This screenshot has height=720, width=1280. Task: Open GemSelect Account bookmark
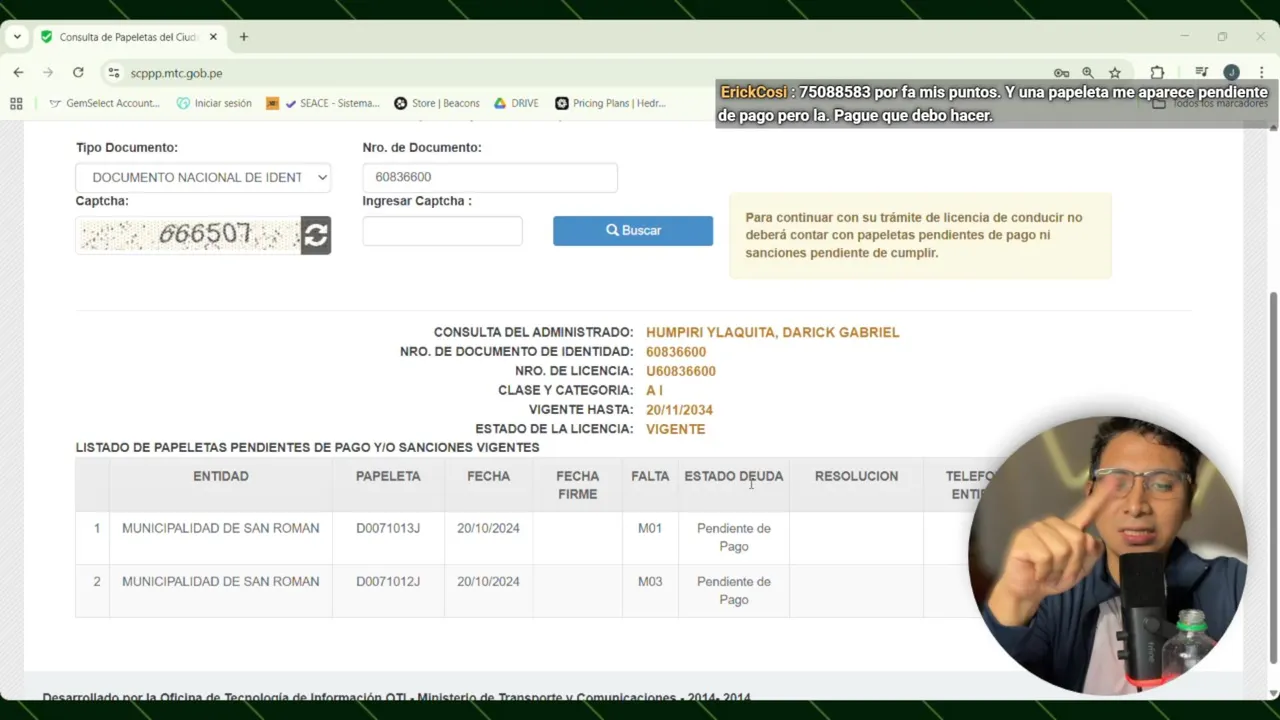(x=104, y=103)
